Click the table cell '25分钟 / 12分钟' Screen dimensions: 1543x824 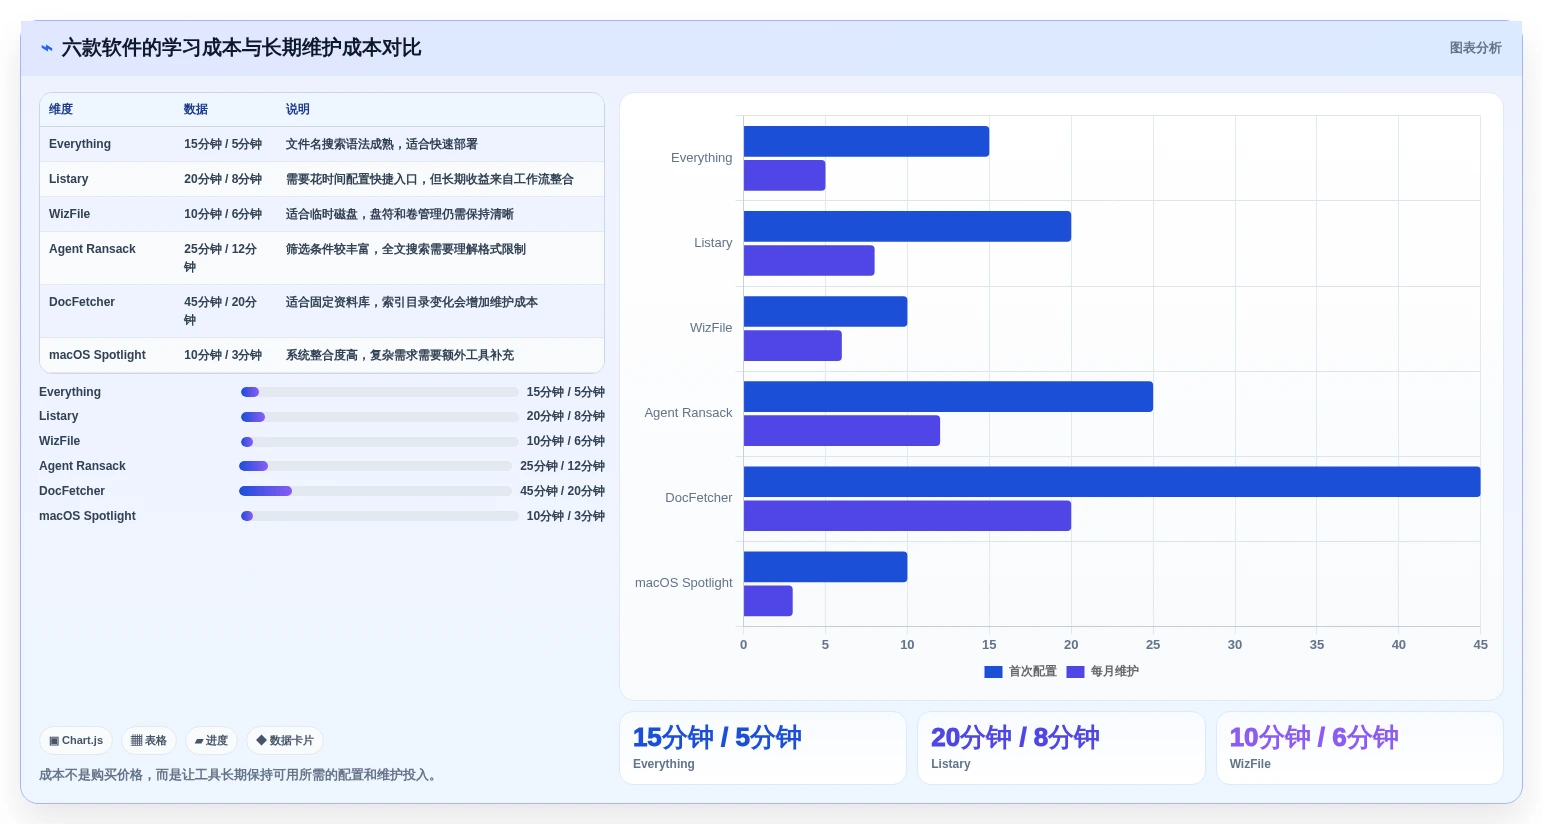click(x=221, y=258)
